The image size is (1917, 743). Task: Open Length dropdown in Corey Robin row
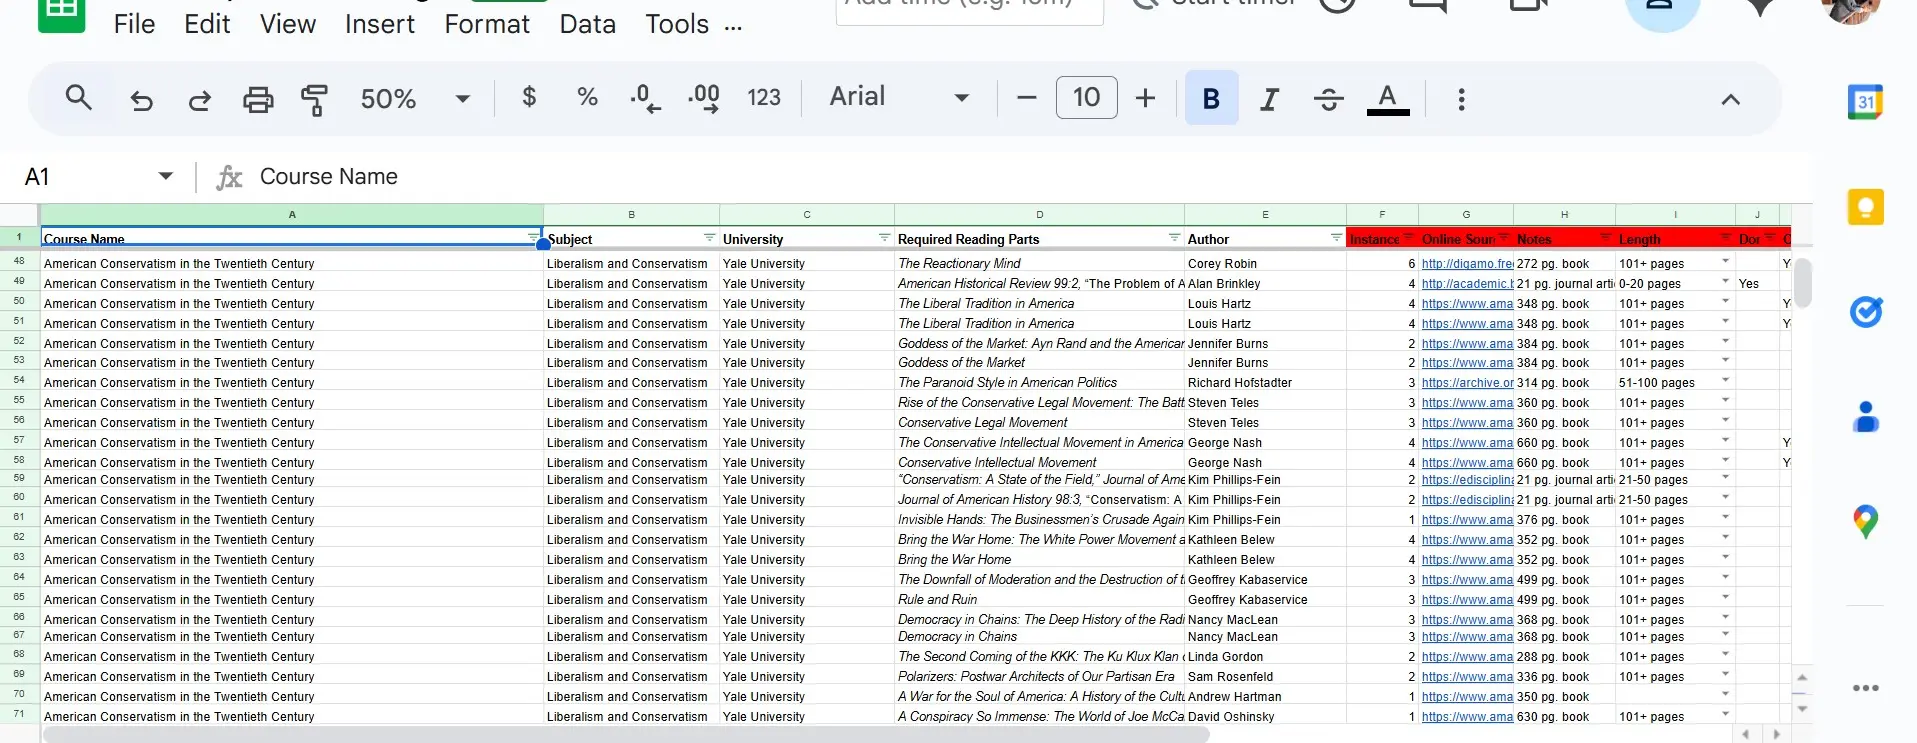coord(1725,262)
